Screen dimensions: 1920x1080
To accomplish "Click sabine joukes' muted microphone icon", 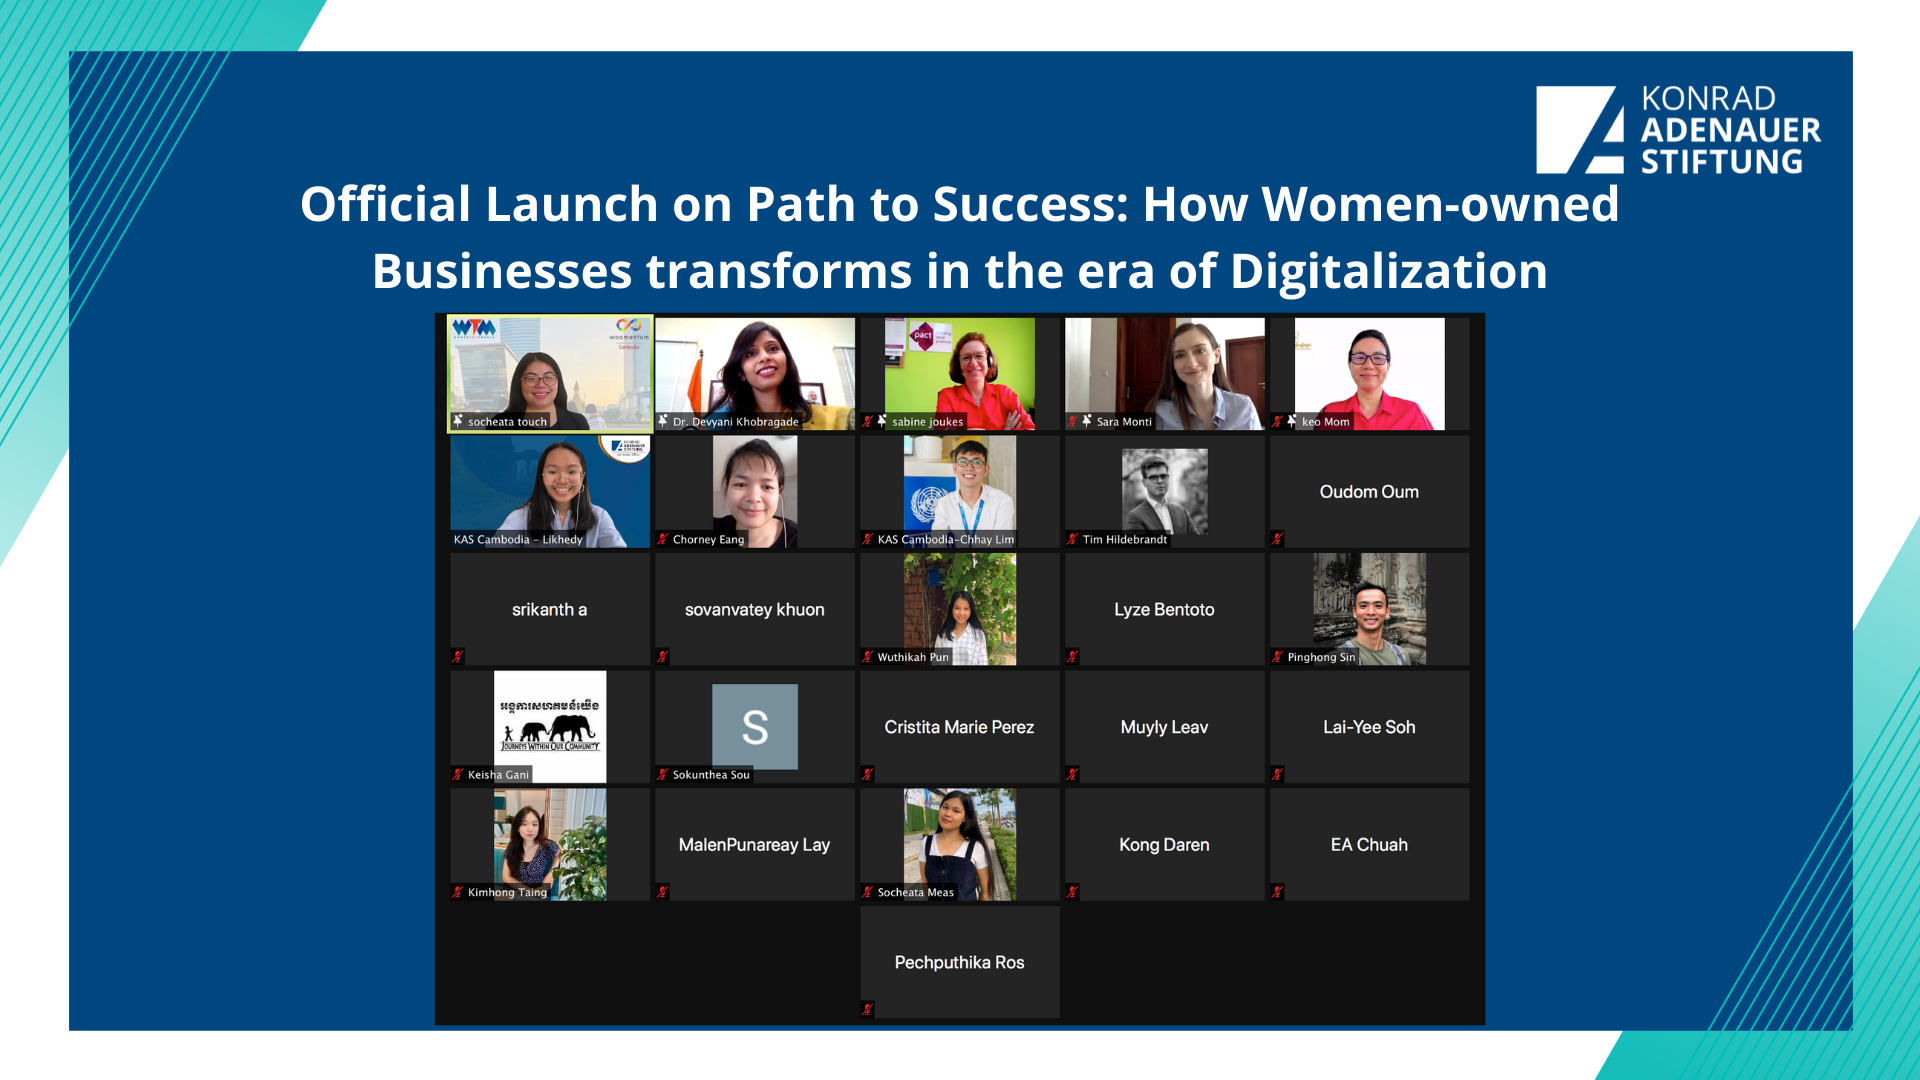I will pos(867,421).
